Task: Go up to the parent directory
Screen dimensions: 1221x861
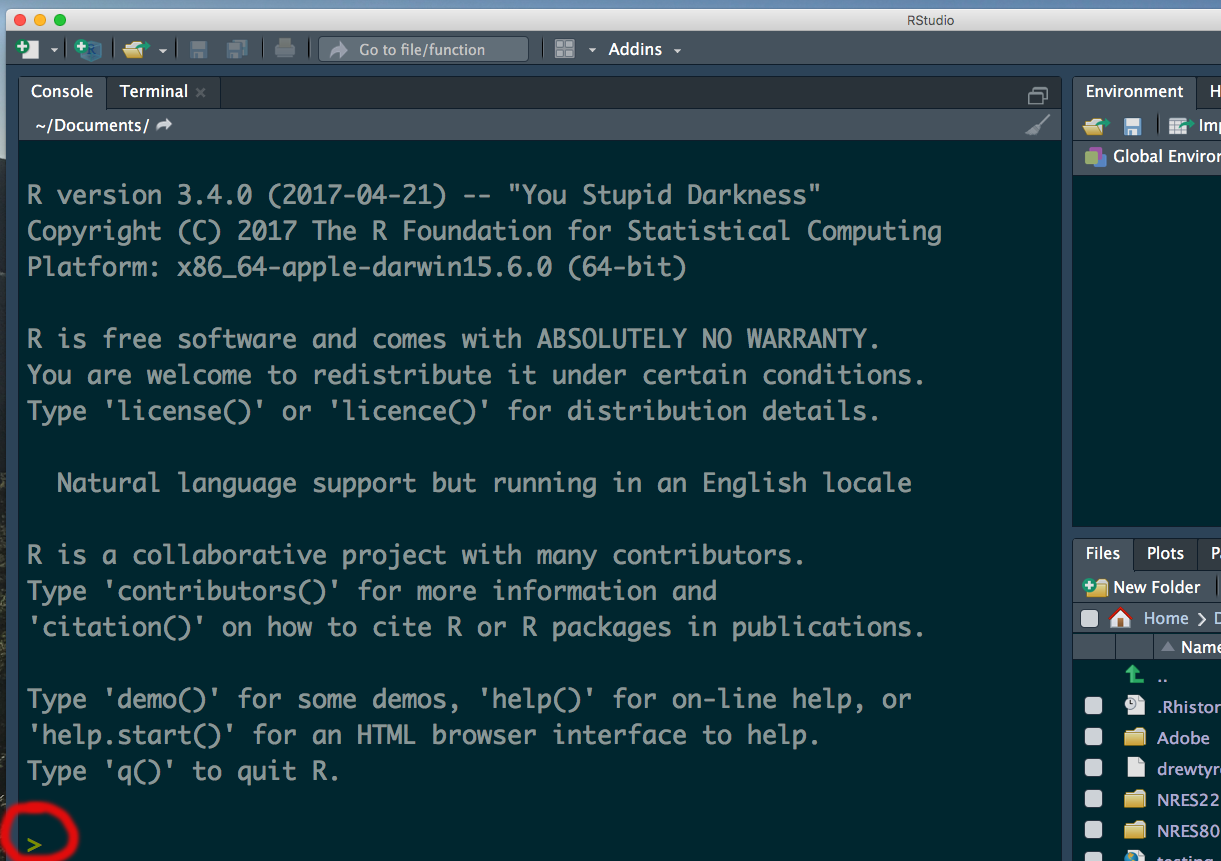Action: coord(1134,675)
